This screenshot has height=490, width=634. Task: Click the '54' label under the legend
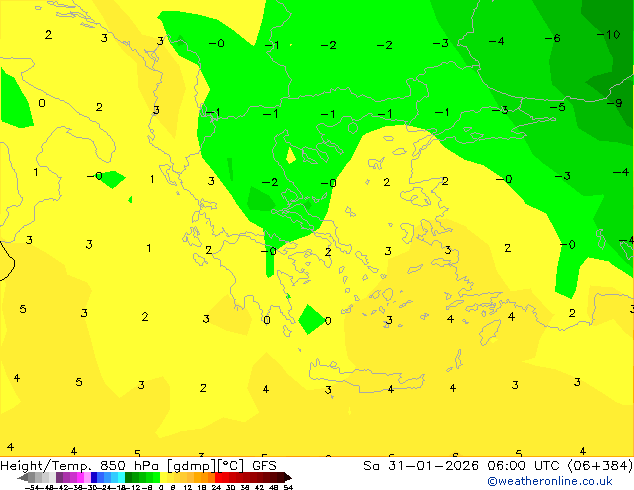[288, 487]
